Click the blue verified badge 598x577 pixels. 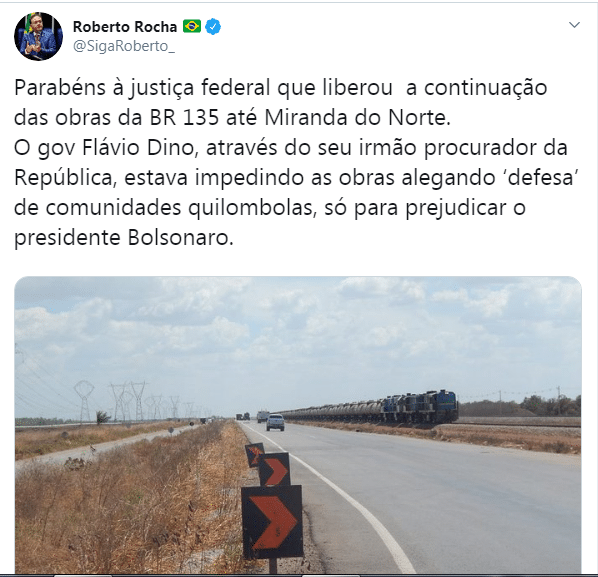[x=213, y=27]
